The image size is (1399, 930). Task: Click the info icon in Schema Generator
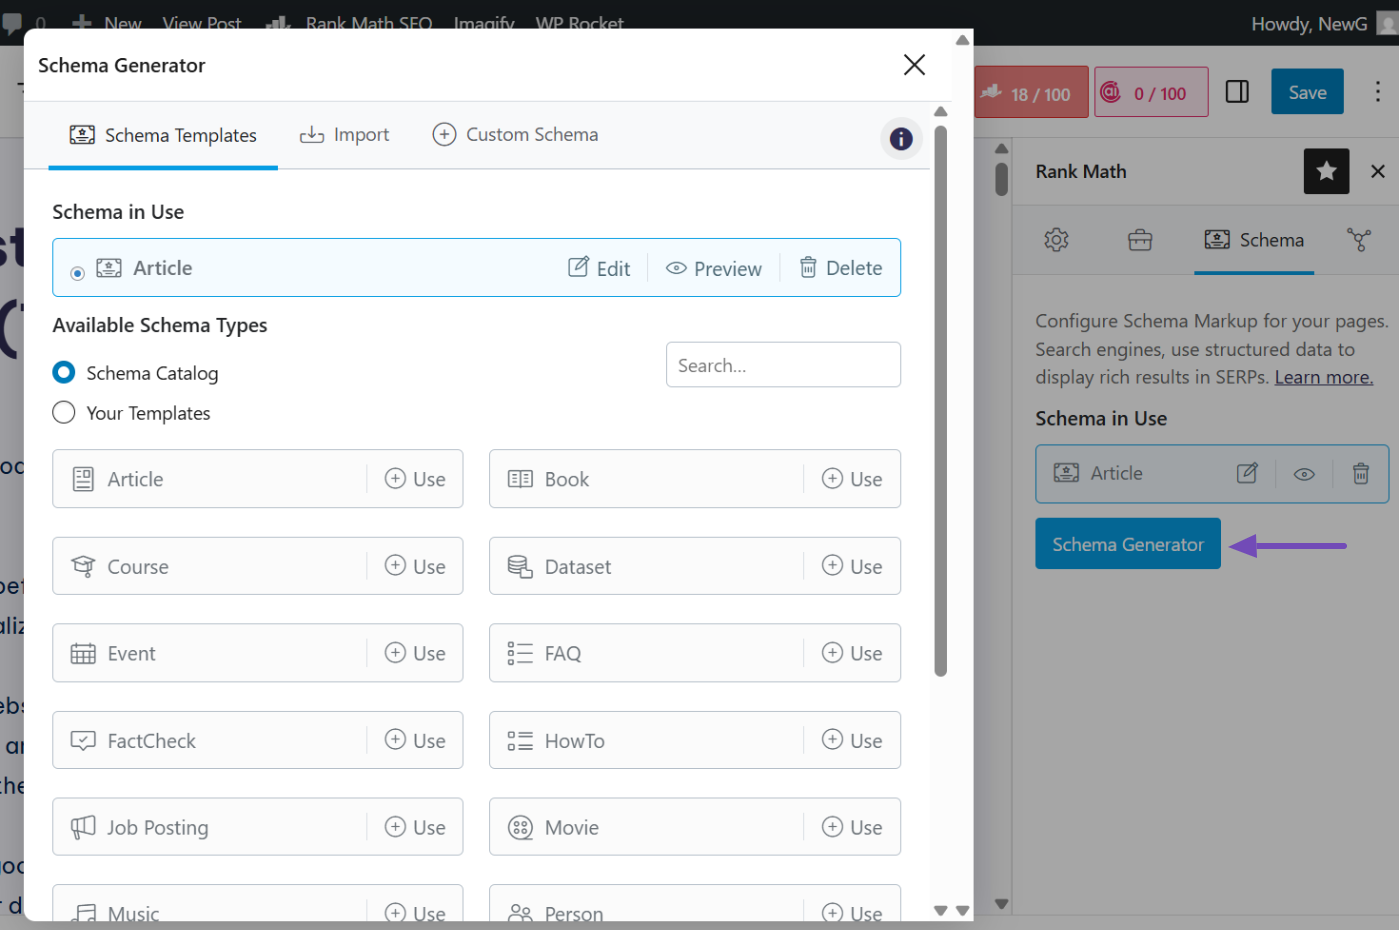click(900, 139)
